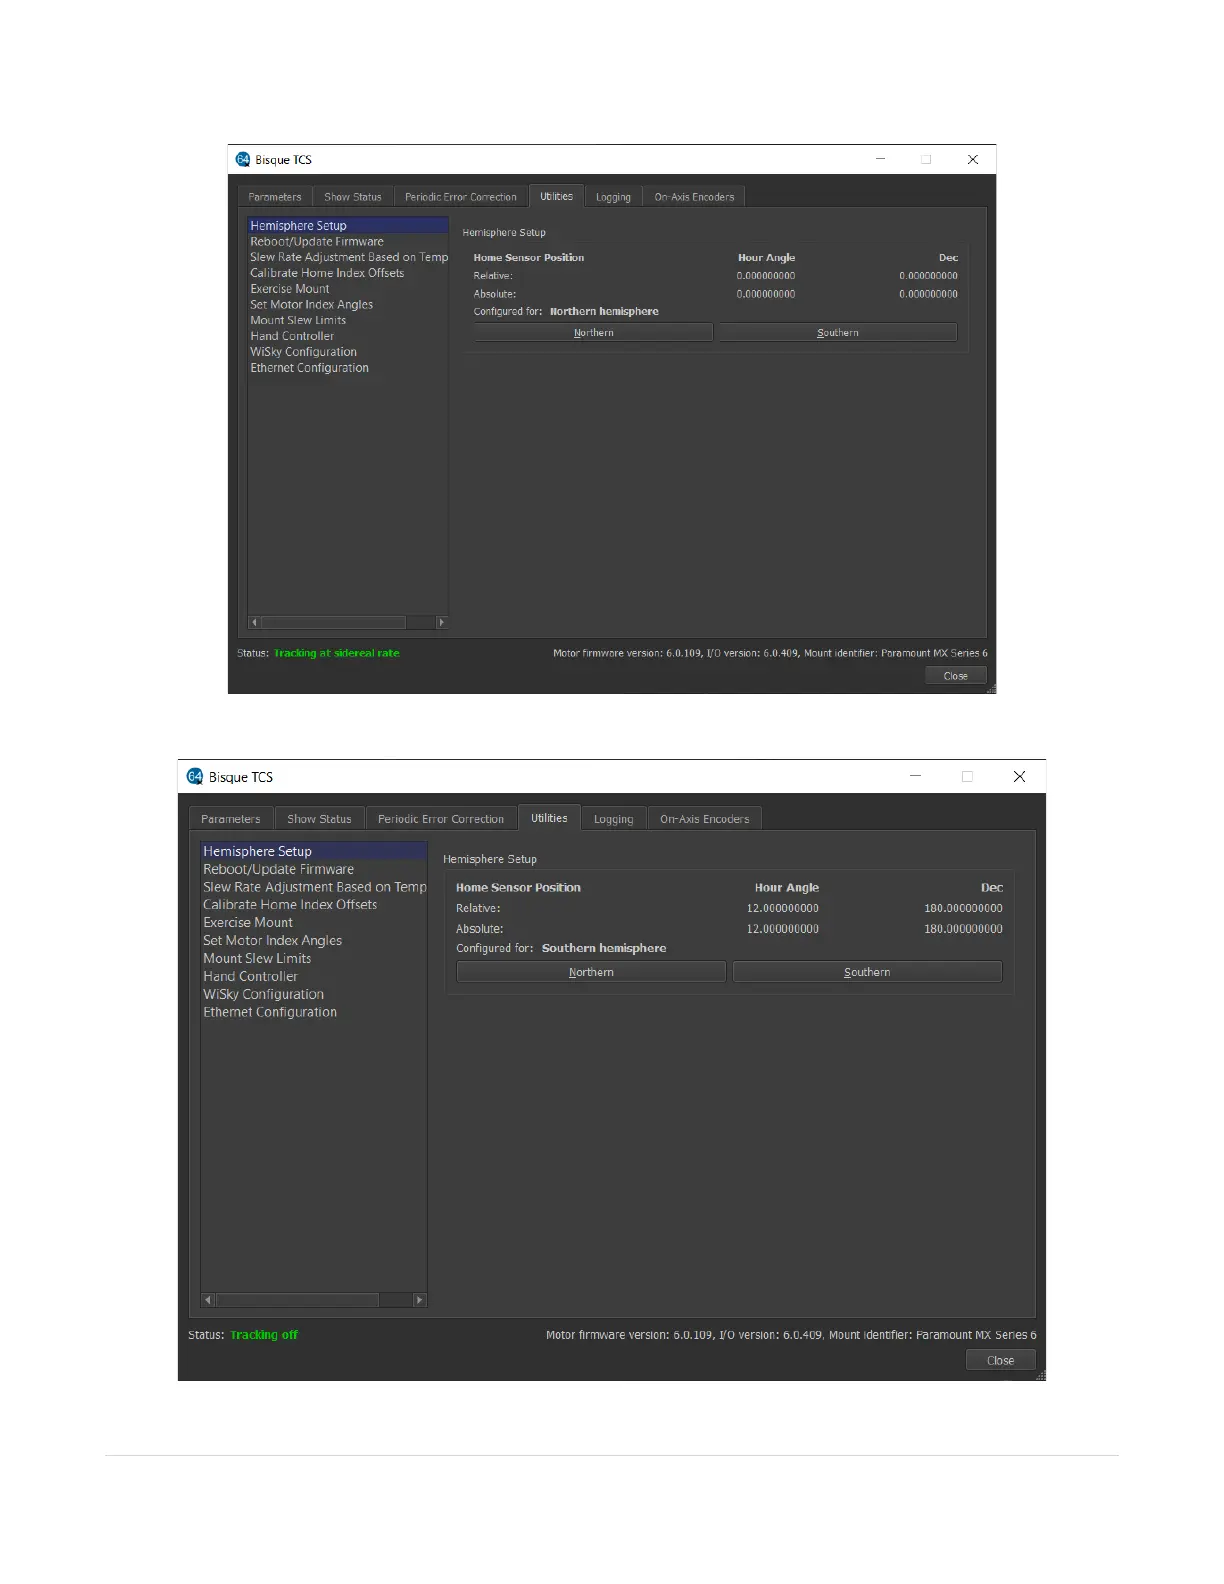
Task: Select Slew Rate Adjustment item in upper window
Action: pyautogui.click(x=347, y=257)
